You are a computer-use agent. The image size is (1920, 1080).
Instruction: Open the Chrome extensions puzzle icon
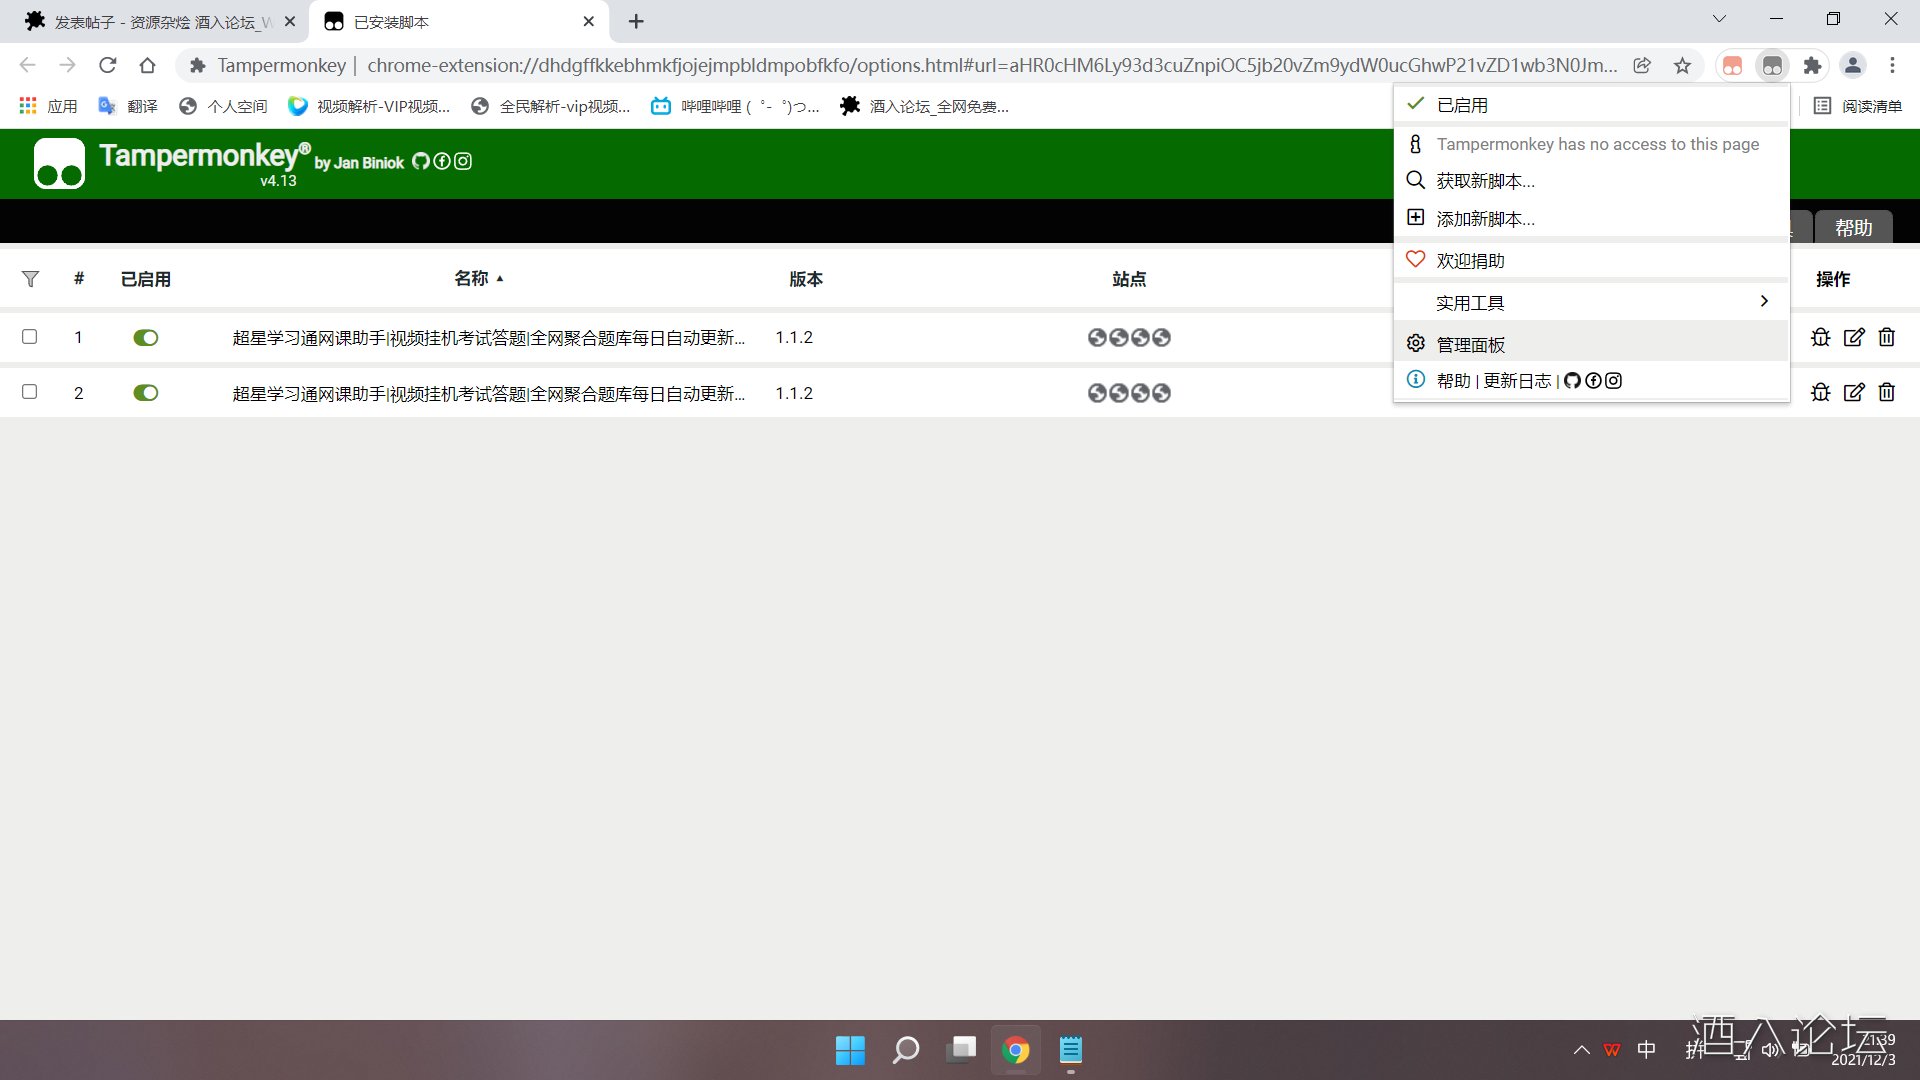tap(1812, 65)
